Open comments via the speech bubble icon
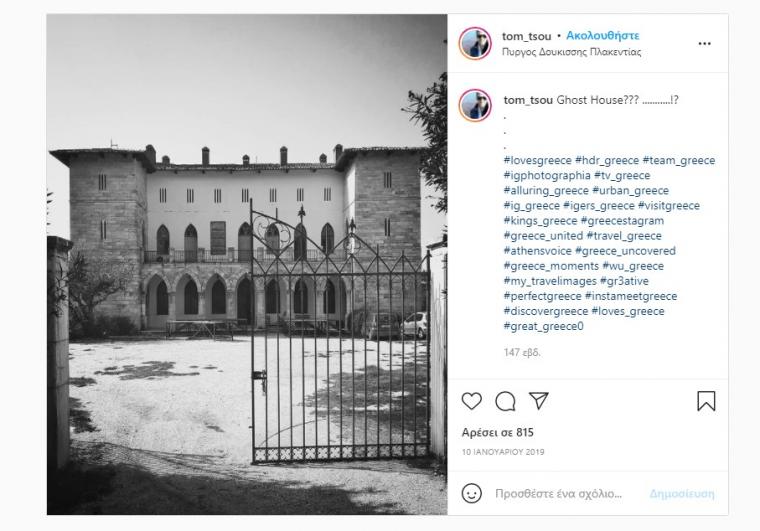The width and height of the screenshot is (760, 531). [505, 401]
